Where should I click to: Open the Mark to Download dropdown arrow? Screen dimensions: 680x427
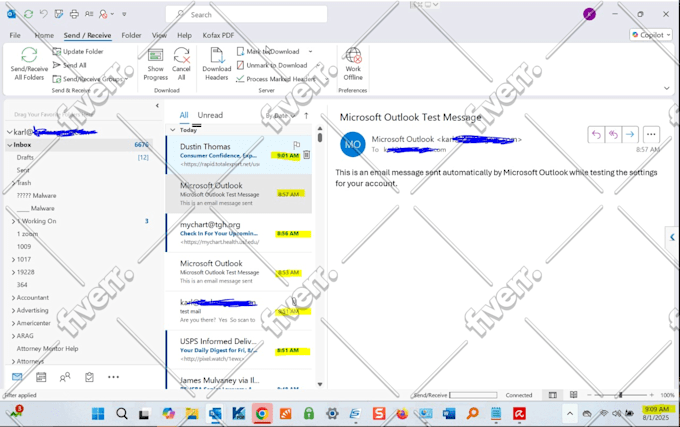[311, 51]
